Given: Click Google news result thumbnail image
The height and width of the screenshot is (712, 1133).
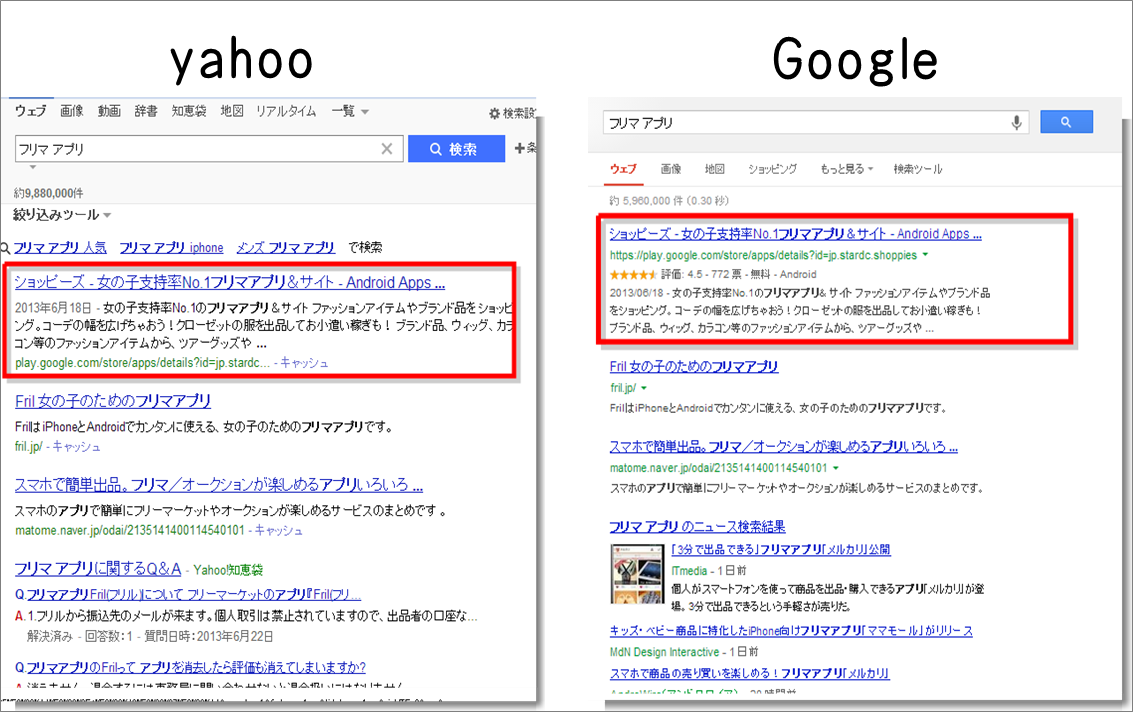Looking at the screenshot, I should pyautogui.click(x=637, y=574).
